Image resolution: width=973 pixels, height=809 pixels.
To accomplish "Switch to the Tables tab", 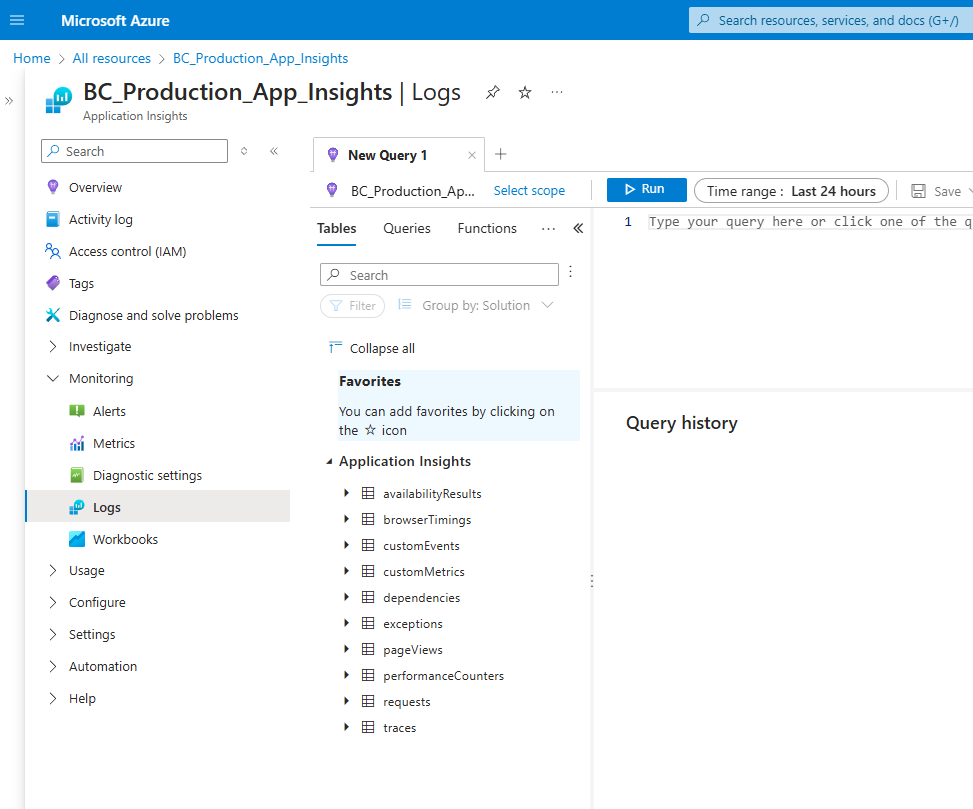I will click(x=336, y=228).
